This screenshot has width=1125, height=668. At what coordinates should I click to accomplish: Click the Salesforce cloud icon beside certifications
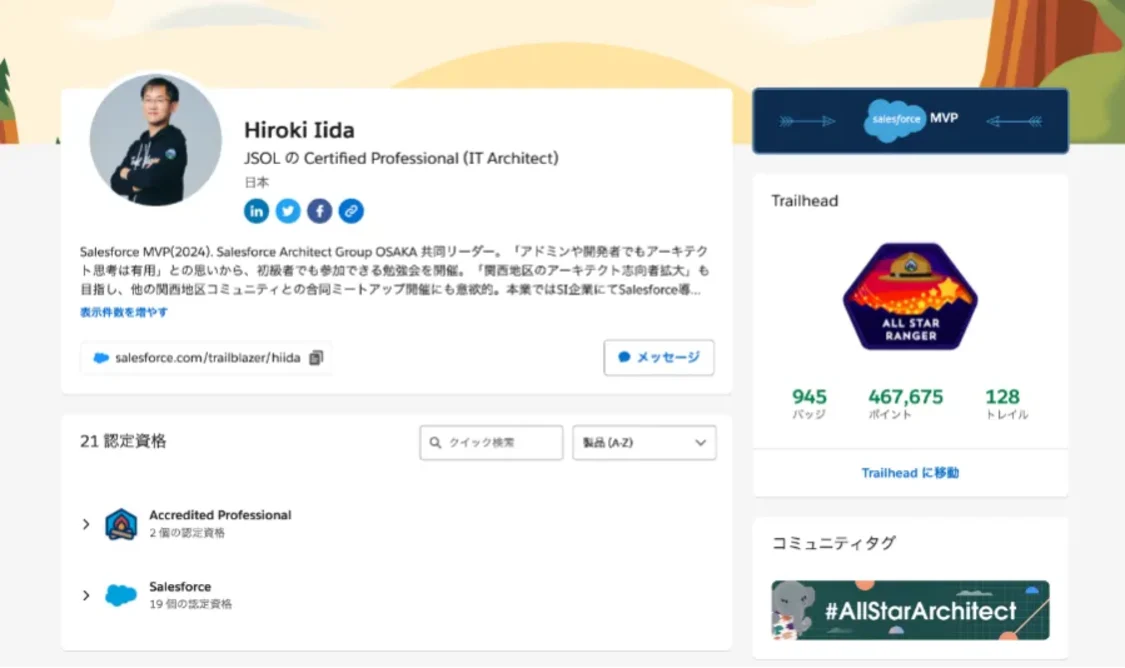point(120,594)
